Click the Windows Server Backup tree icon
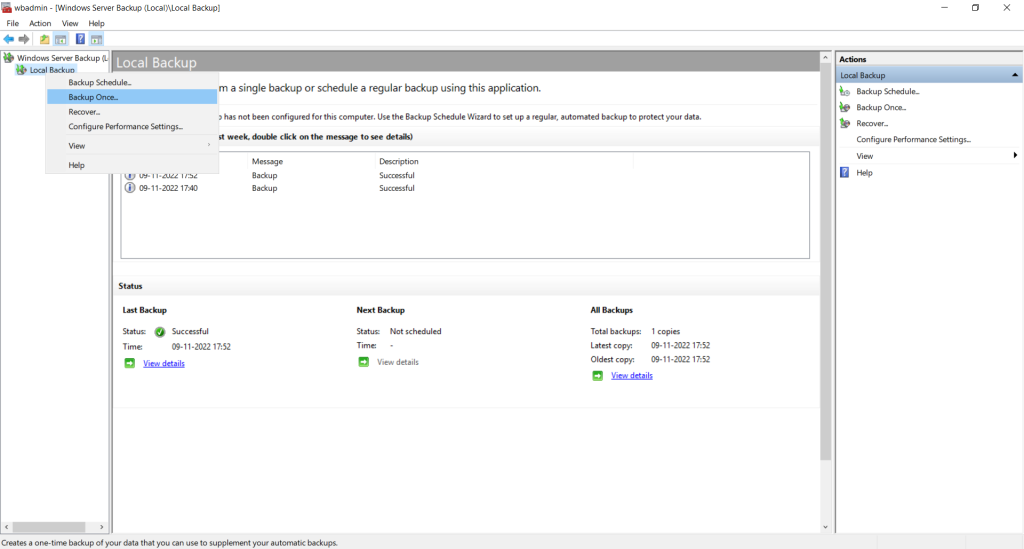Screen dimensions: 1024x549 tap(8, 57)
